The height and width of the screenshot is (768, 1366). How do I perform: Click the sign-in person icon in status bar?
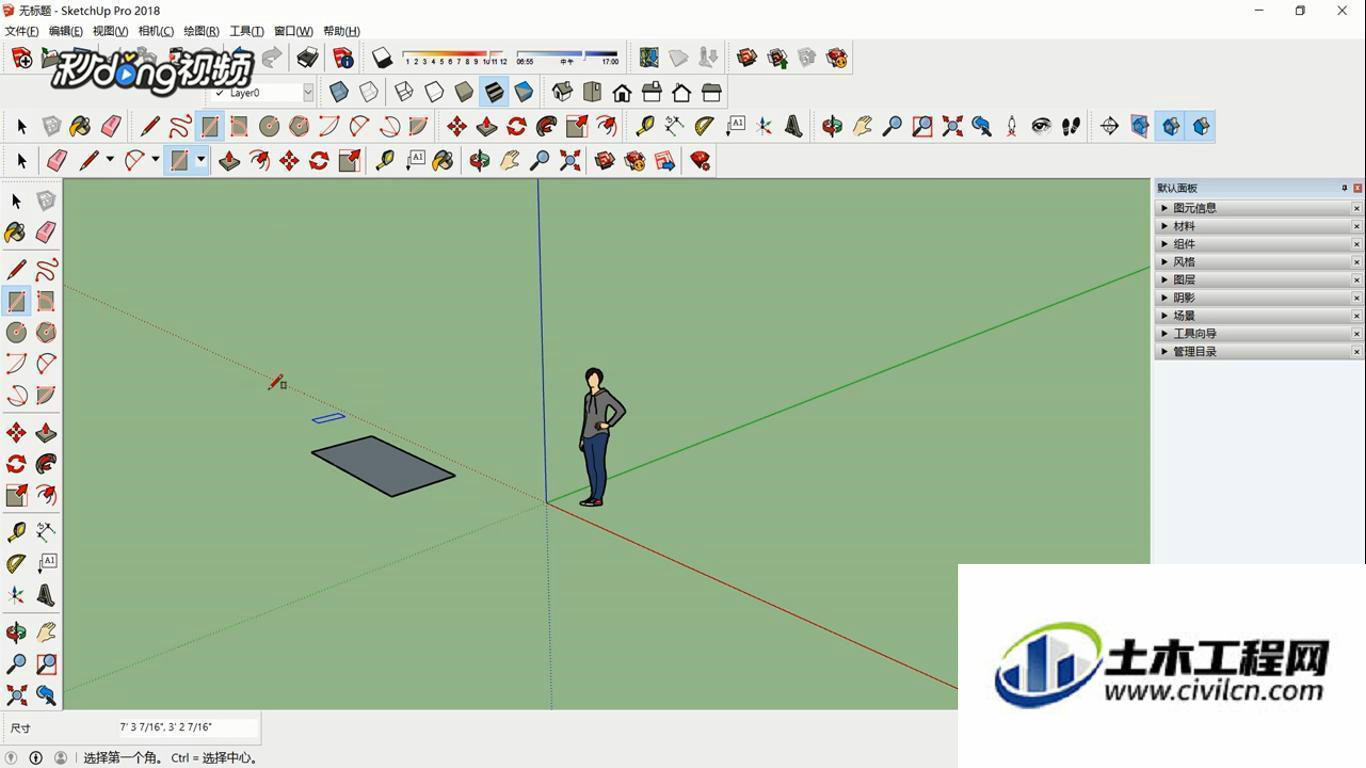[x=60, y=758]
